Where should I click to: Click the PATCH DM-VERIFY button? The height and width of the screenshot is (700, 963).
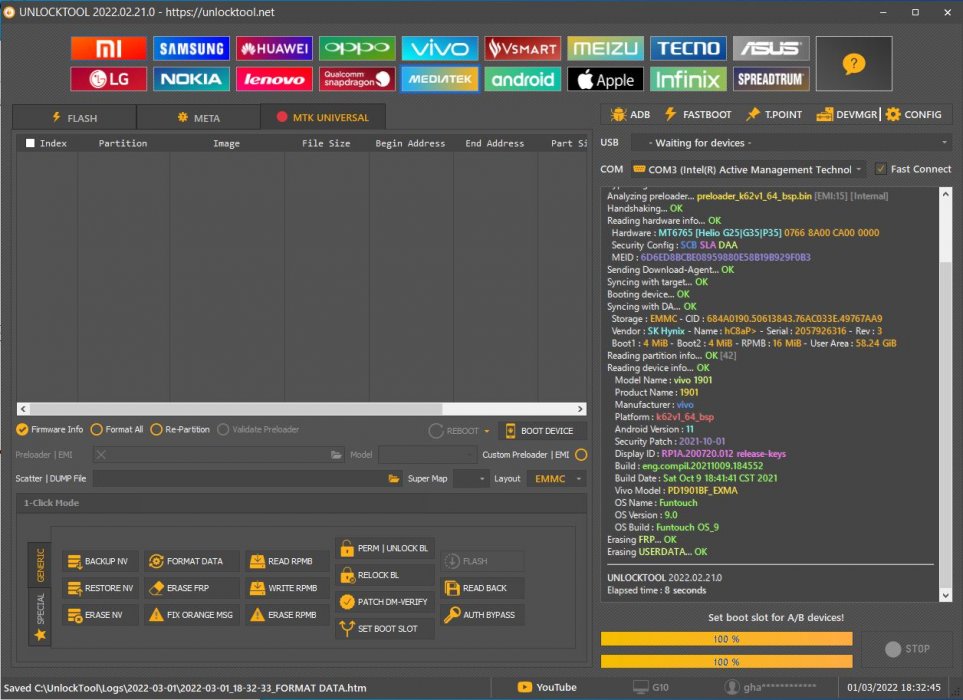pos(384,602)
